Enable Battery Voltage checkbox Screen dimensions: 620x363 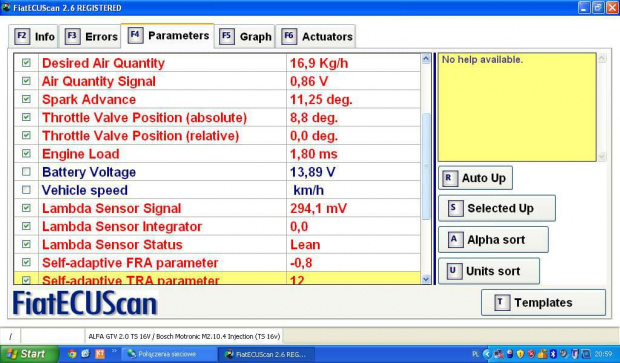(x=26, y=172)
